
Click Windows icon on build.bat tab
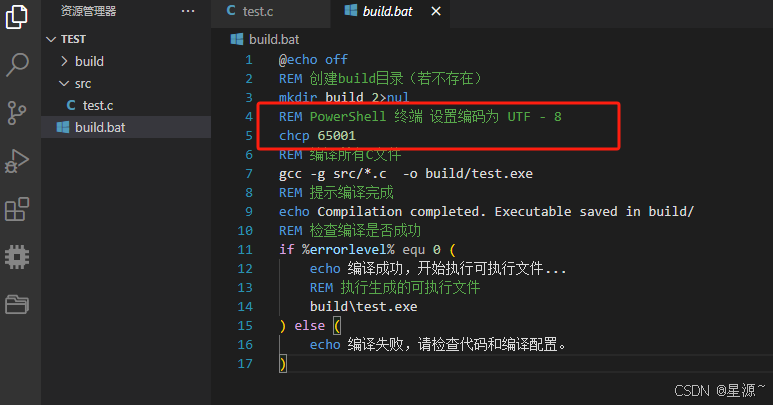(x=351, y=10)
